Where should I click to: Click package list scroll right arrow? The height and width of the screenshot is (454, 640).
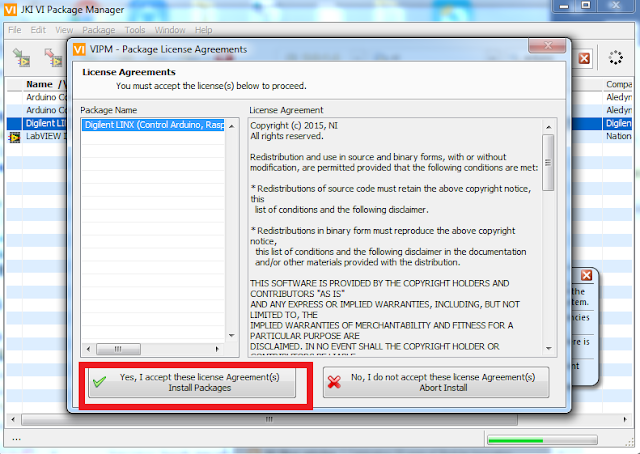[217, 349]
